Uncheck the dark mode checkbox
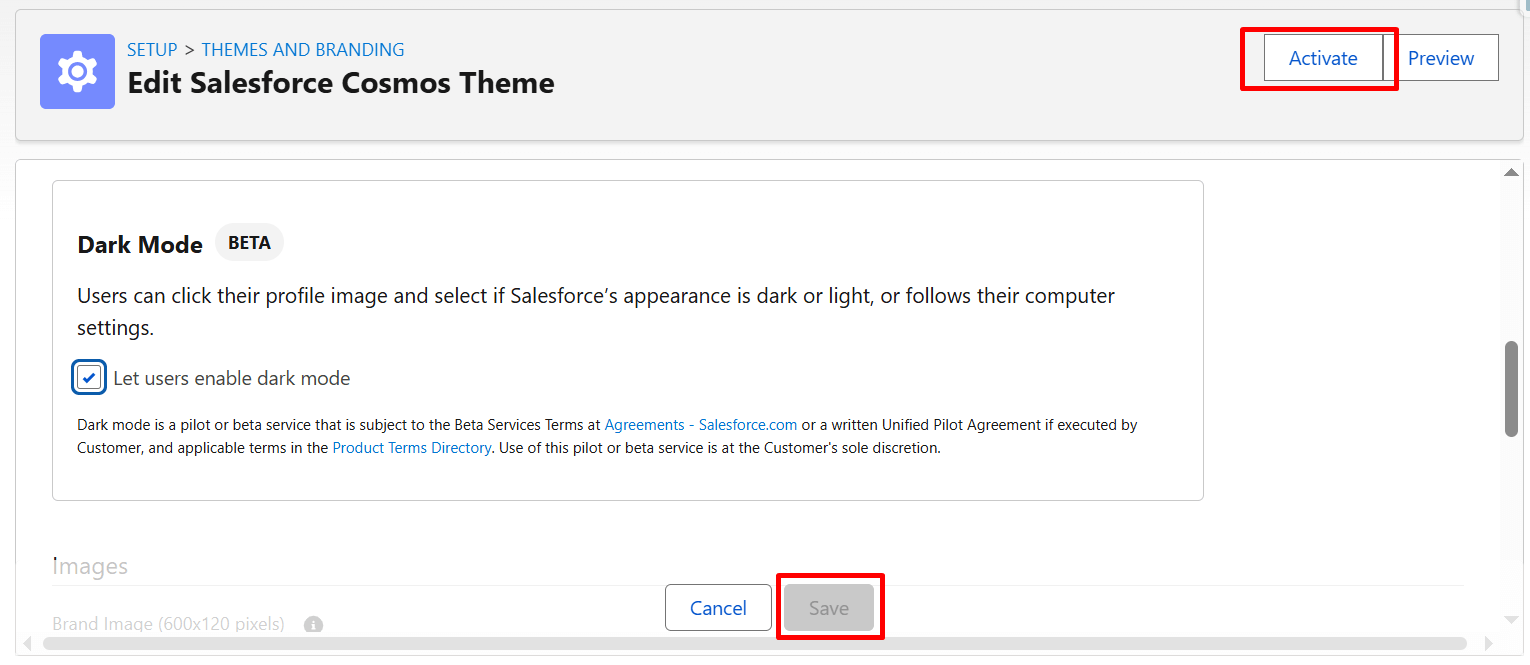This screenshot has height=665, width=1530. 89,378
